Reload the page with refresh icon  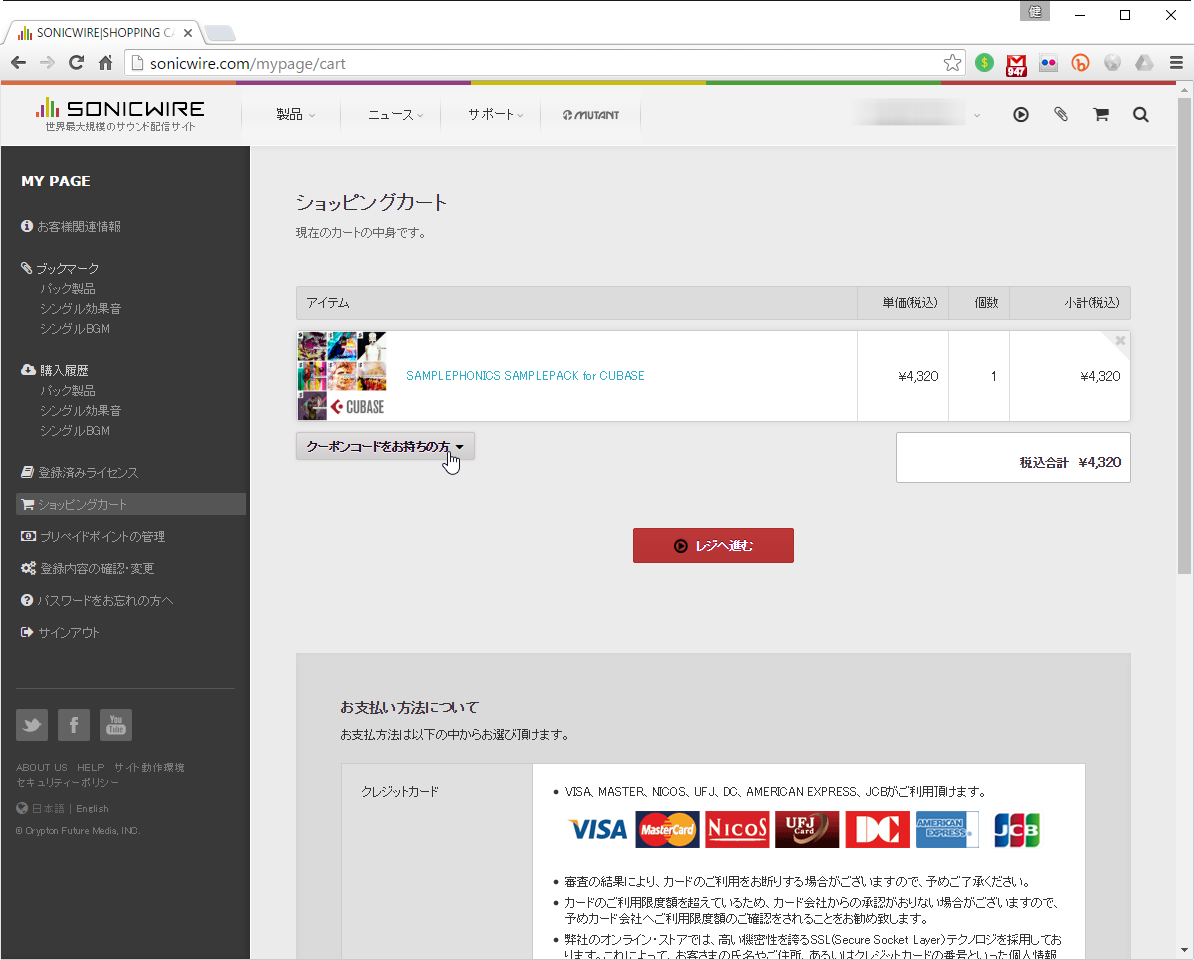[76, 63]
